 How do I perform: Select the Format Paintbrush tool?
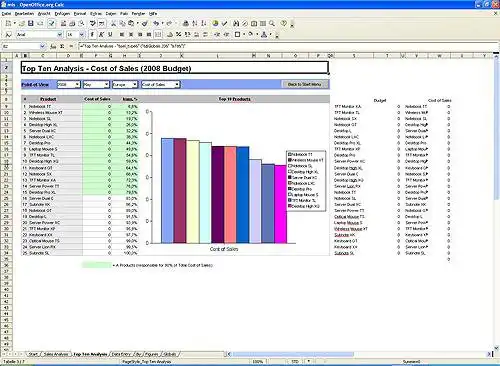click(145, 23)
